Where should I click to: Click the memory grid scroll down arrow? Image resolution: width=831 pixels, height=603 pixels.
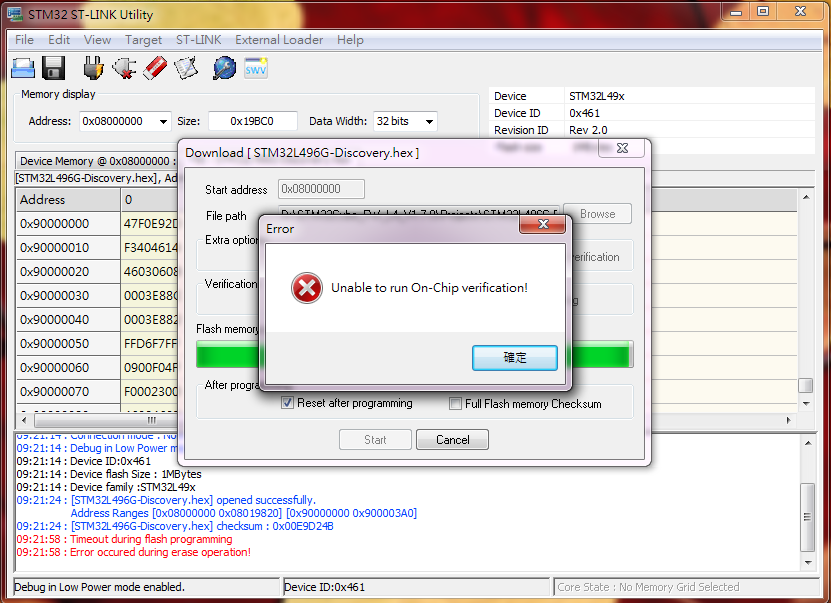pyautogui.click(x=806, y=404)
